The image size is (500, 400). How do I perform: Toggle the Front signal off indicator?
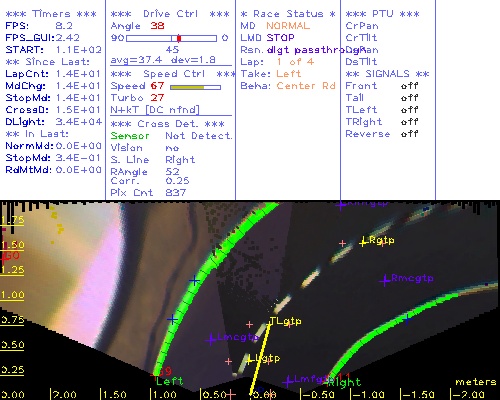[409, 86]
